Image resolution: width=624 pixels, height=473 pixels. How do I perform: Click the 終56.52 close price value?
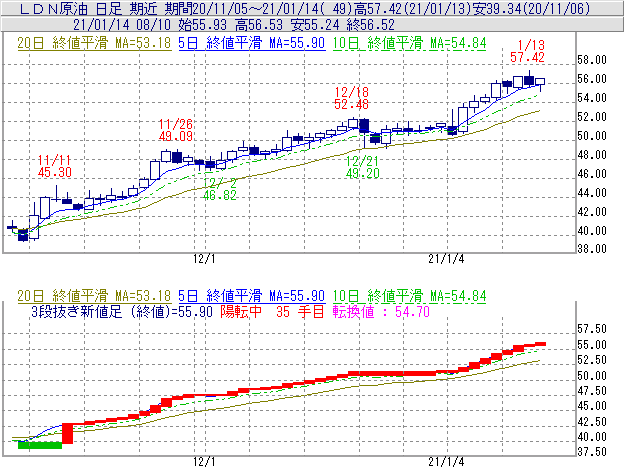coord(370,25)
